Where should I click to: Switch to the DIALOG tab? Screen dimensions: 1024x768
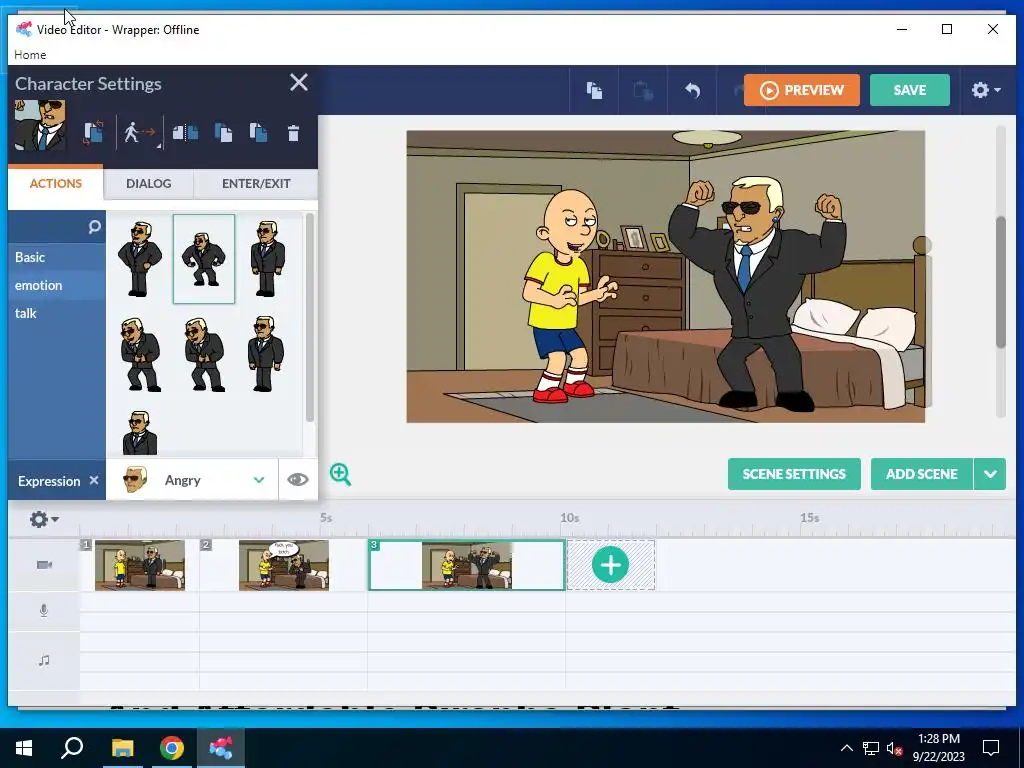tap(148, 184)
